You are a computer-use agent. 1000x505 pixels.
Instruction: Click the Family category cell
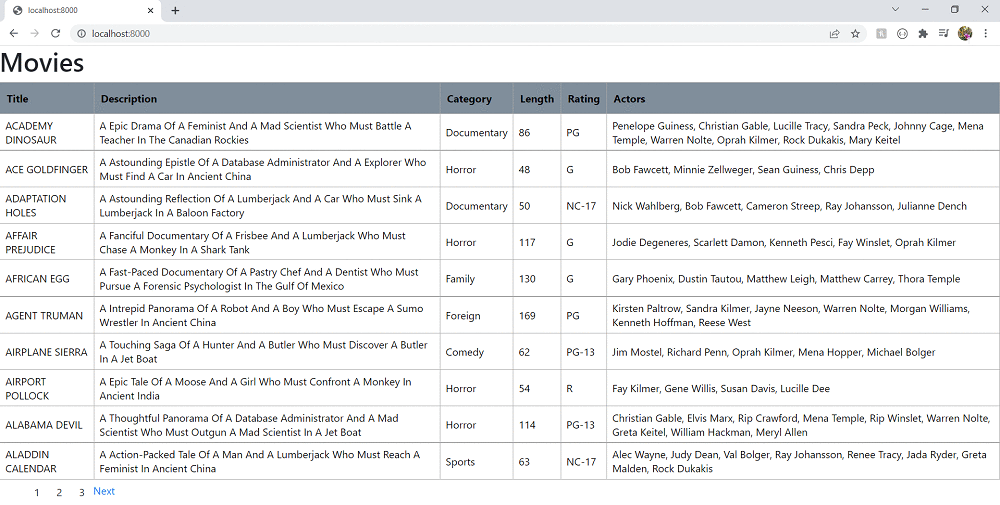coord(476,279)
